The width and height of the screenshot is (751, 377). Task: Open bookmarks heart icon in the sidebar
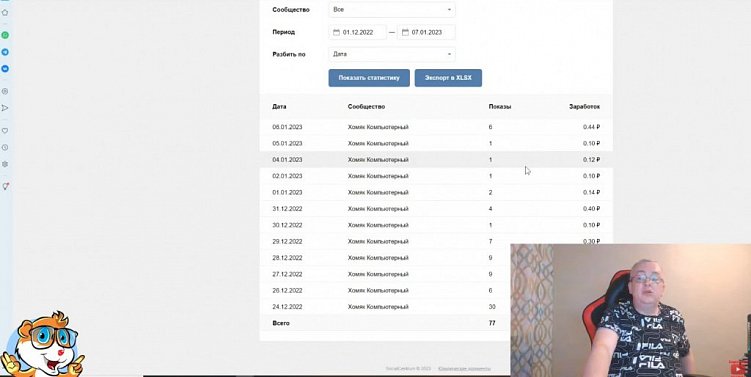click(5, 130)
